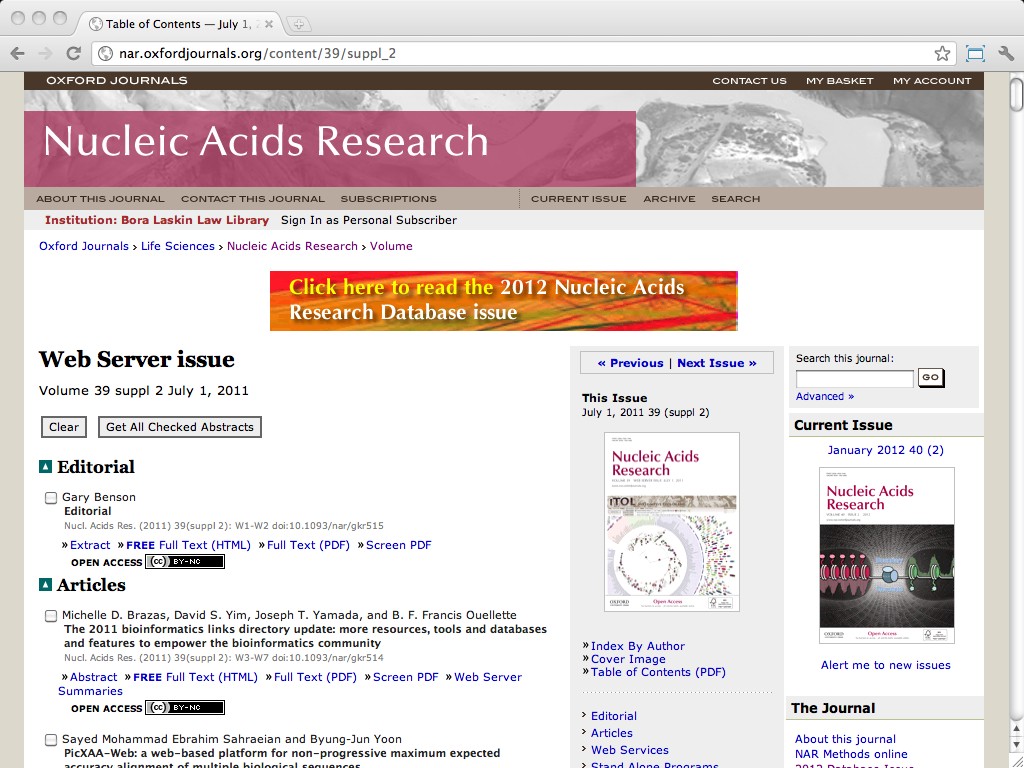Check the Sayed Mohammad Ebrahim Sahraeian checkbox
This screenshot has height=768, width=1024.
50,740
